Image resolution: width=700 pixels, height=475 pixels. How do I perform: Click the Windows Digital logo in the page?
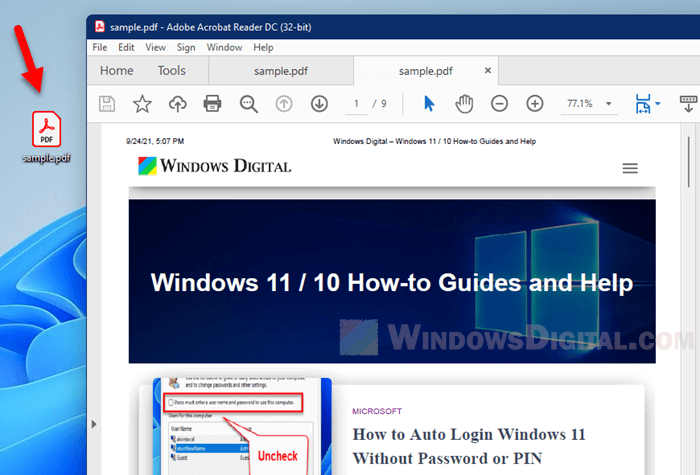[x=215, y=166]
